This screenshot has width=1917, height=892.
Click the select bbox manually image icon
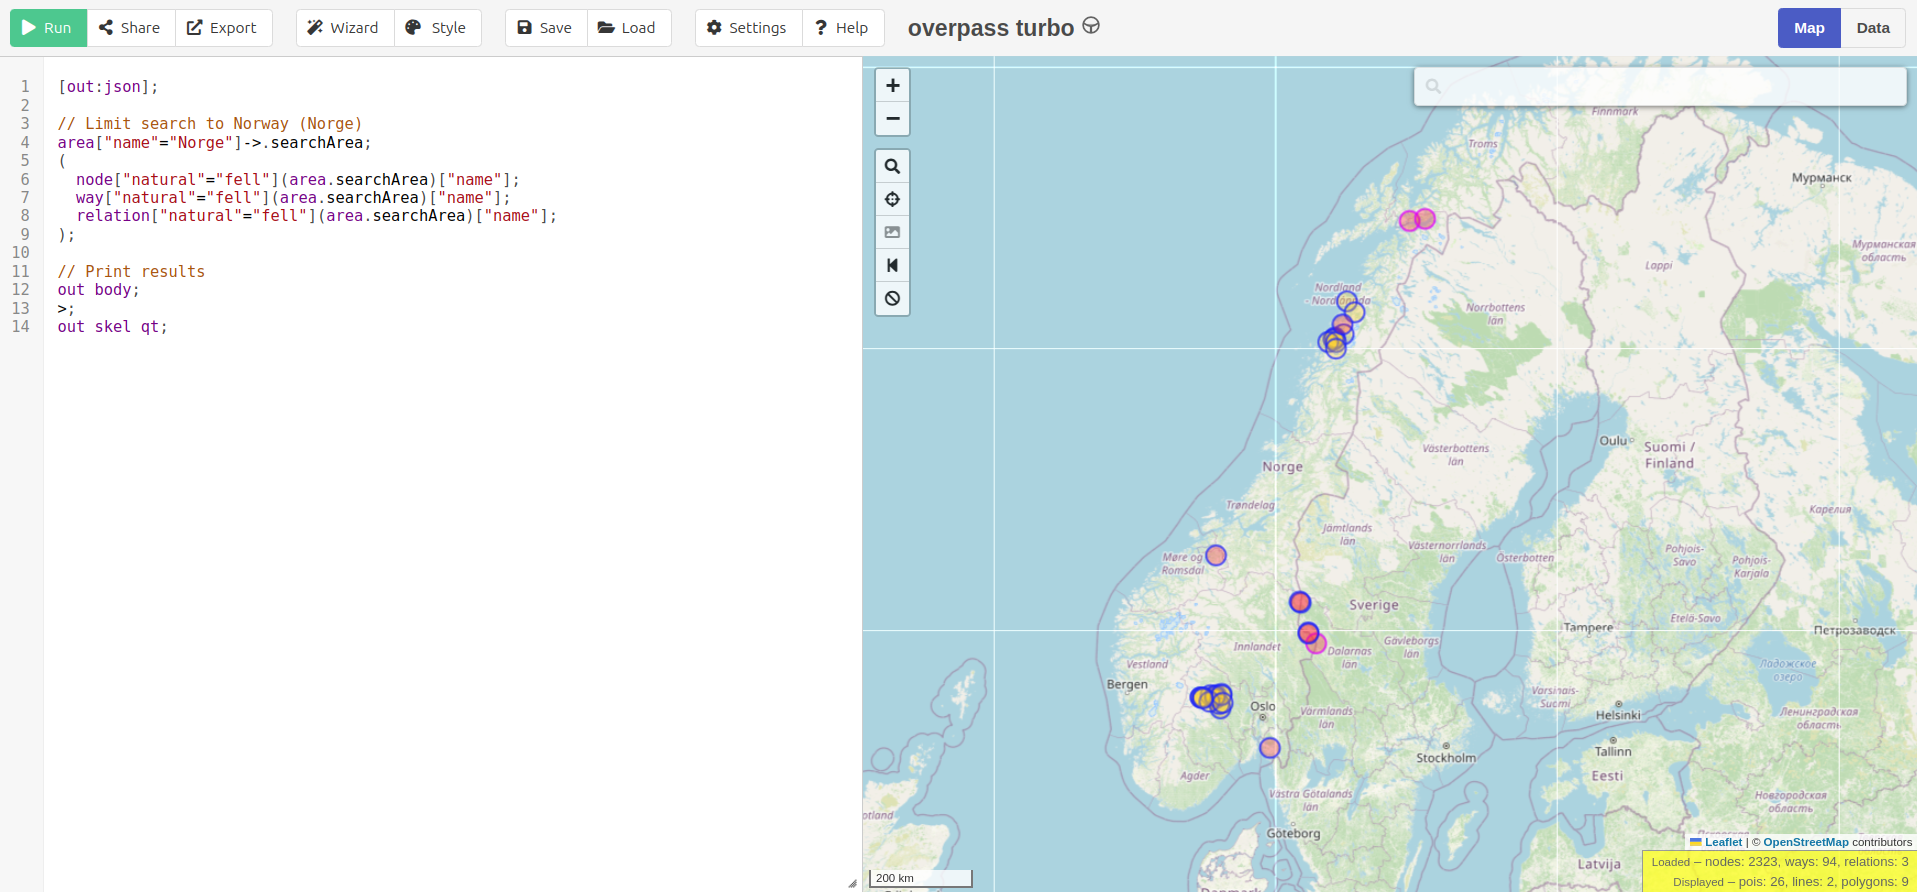point(892,232)
